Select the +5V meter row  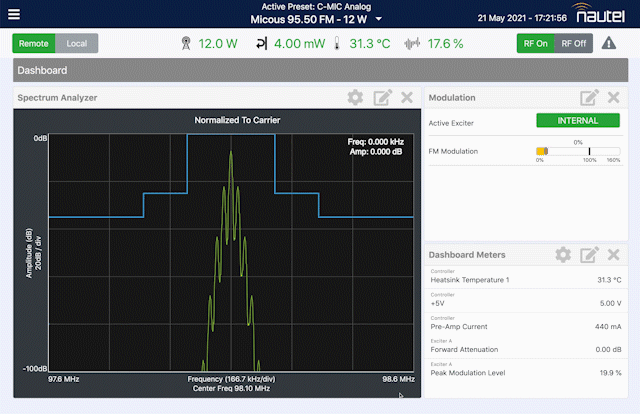pyautogui.click(x=526, y=300)
